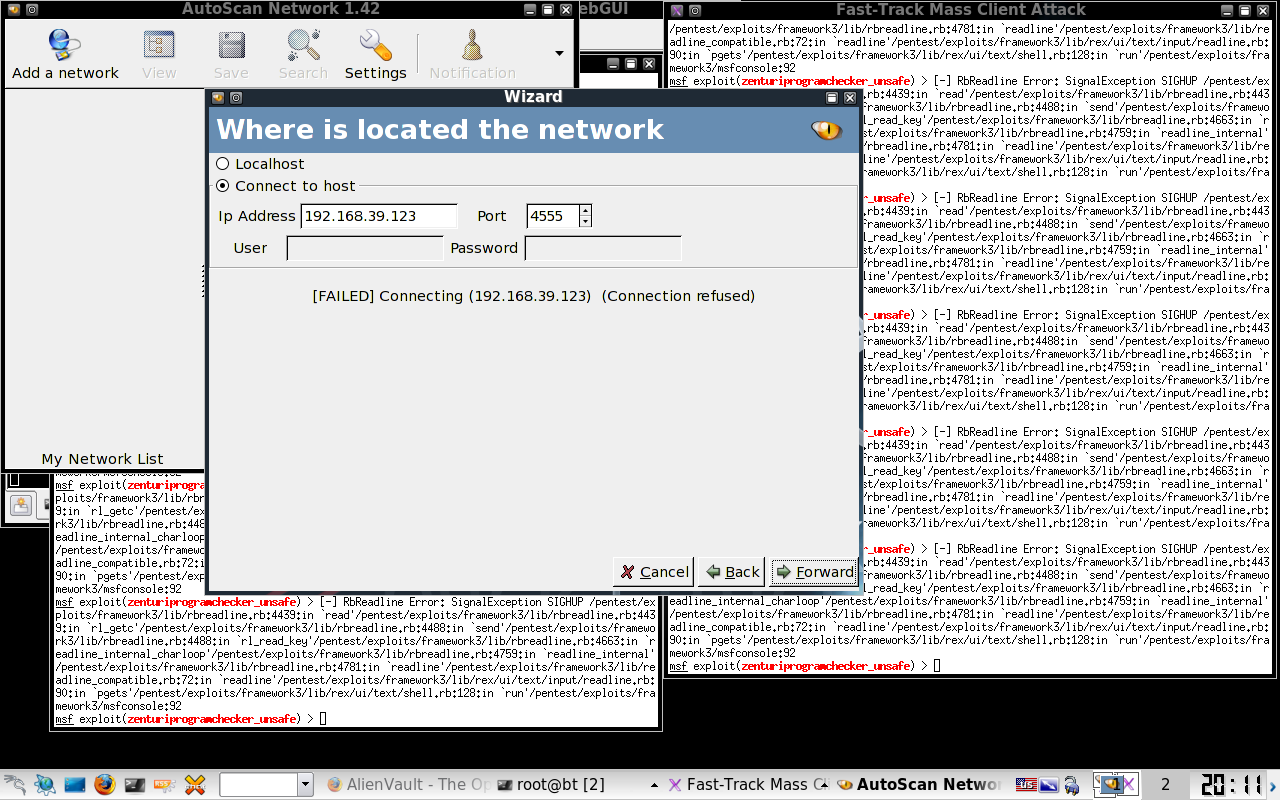1280x800 pixels.
Task: Switch to desktop 2 in pager
Action: [x=1165, y=785]
